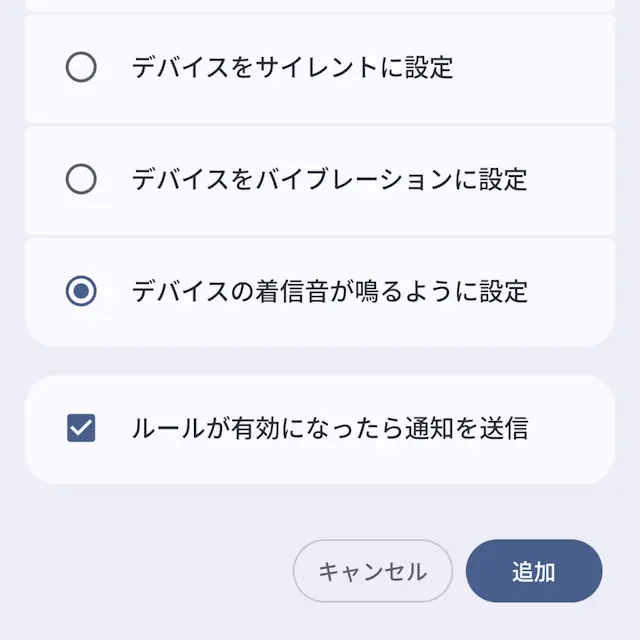640x640 pixels.
Task: Choose the silent option's empty radio circle
Action: pyautogui.click(x=81, y=67)
